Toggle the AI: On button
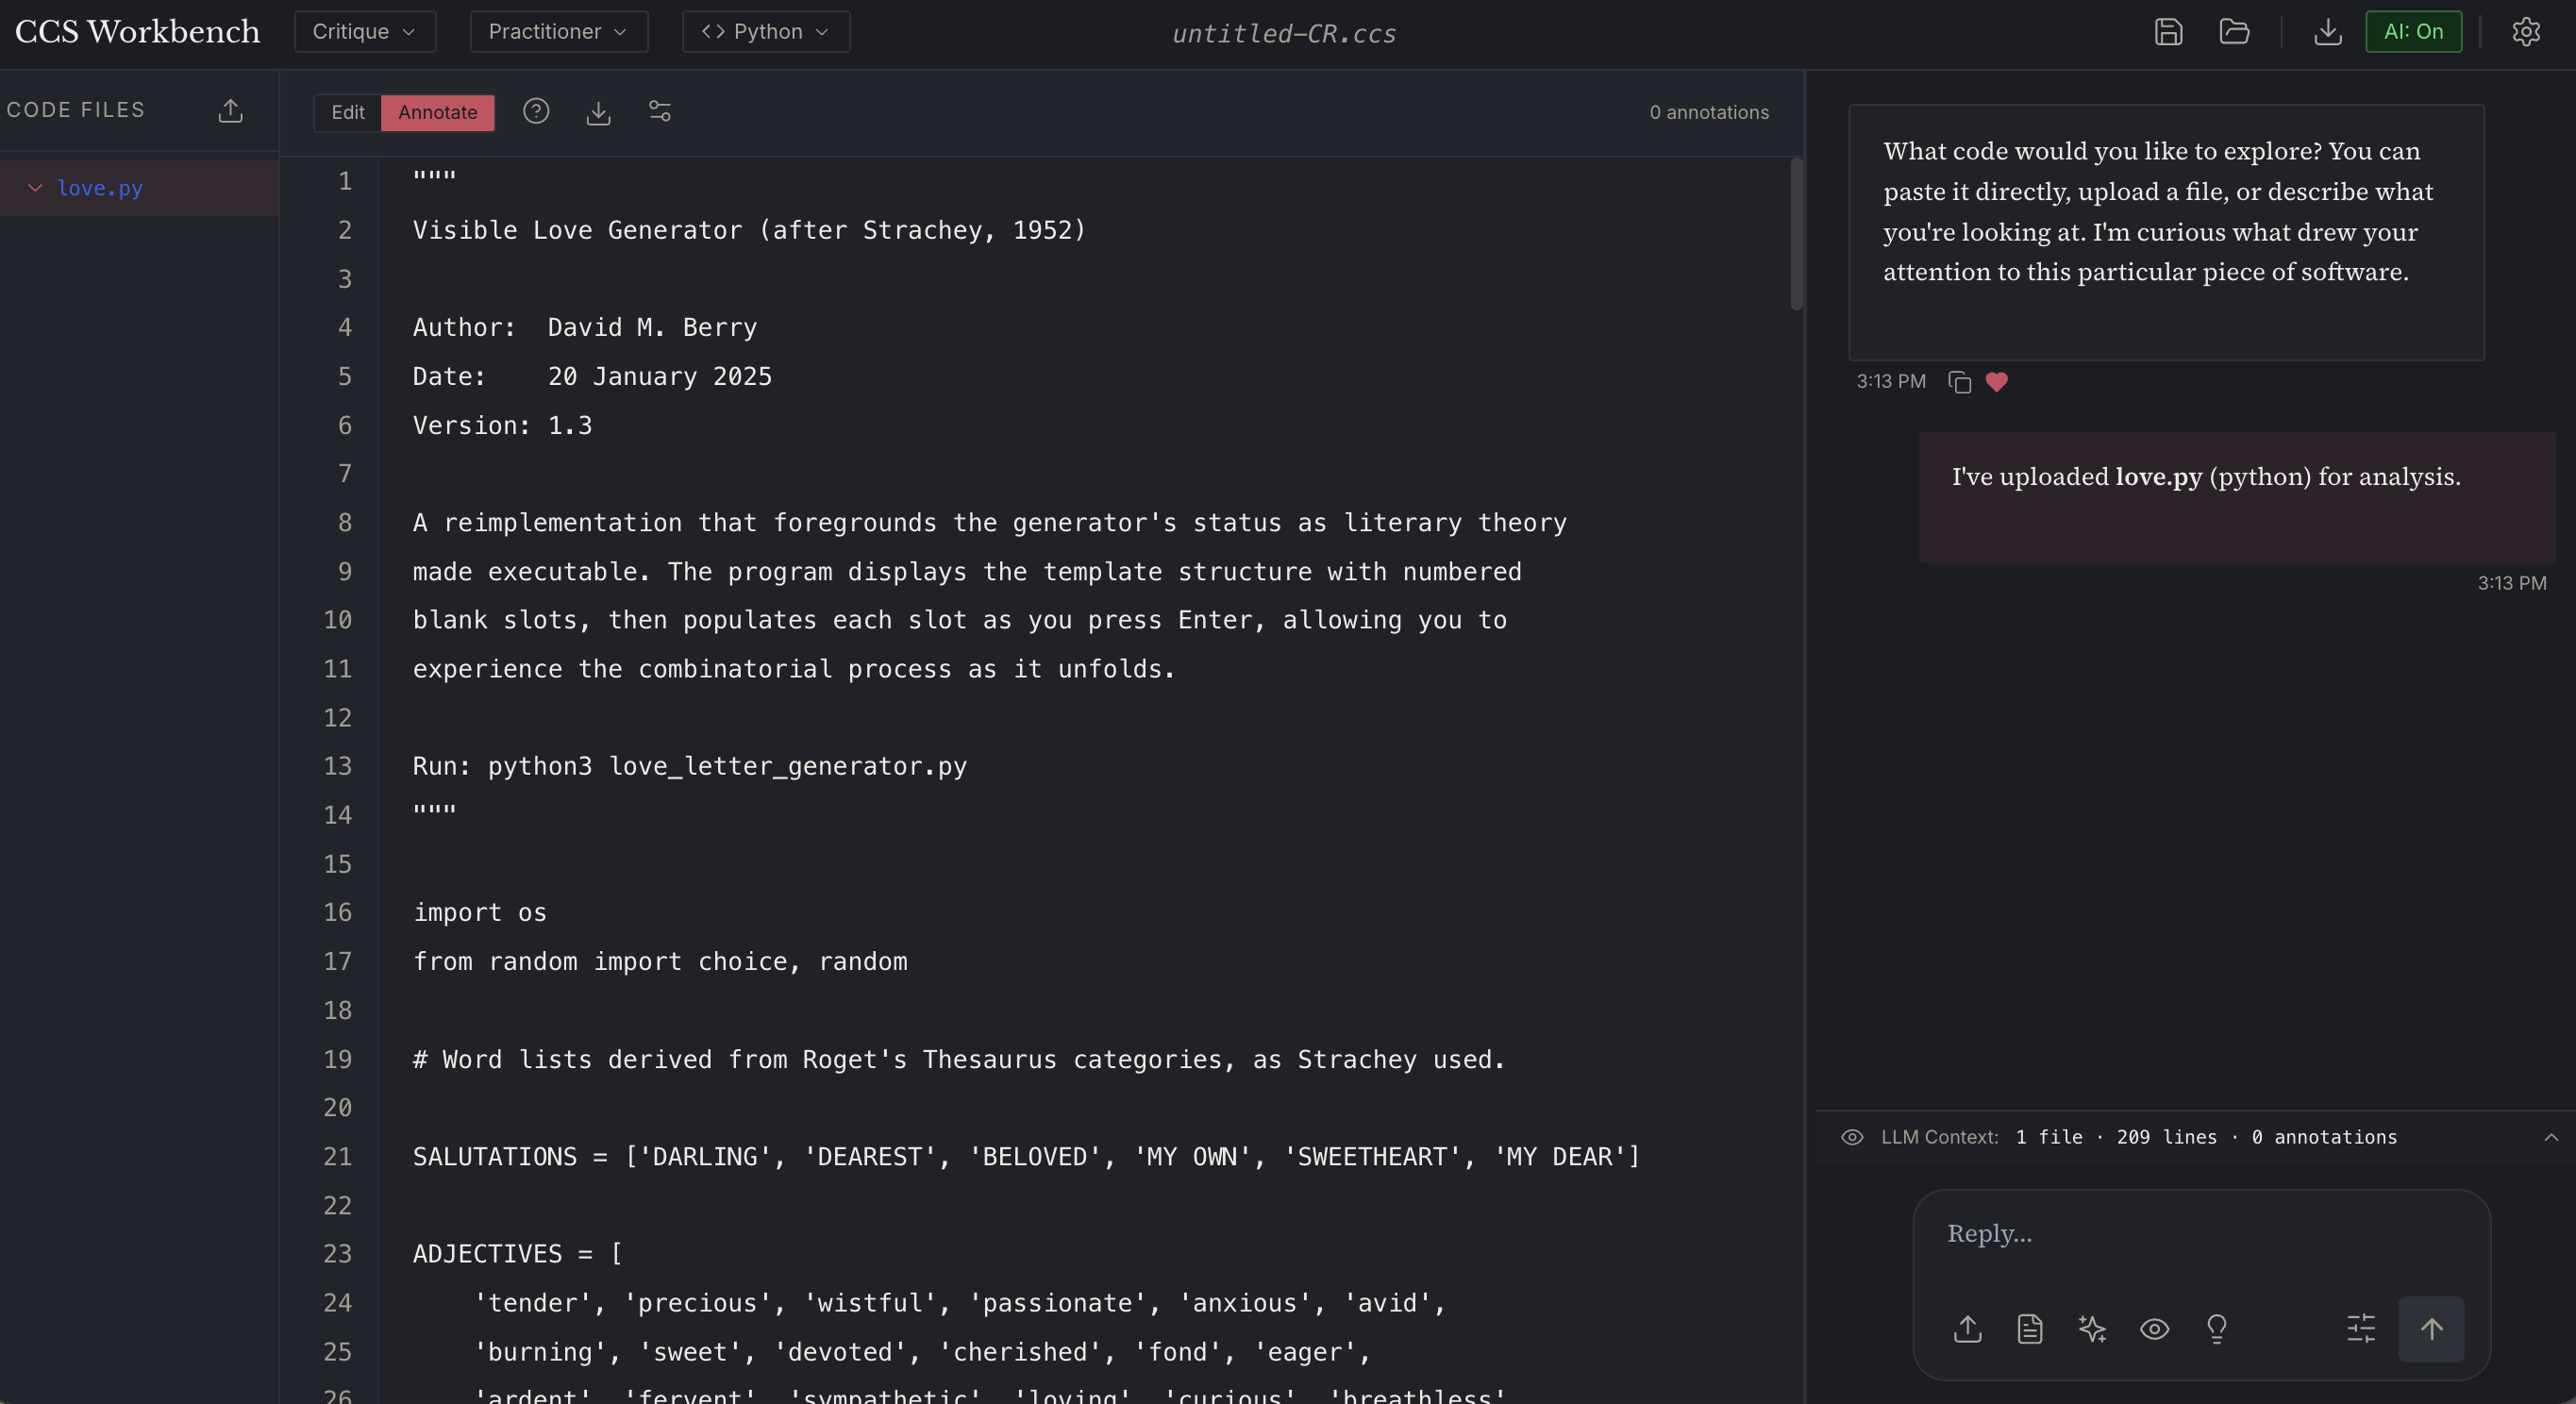2576x1404 pixels. point(2413,32)
